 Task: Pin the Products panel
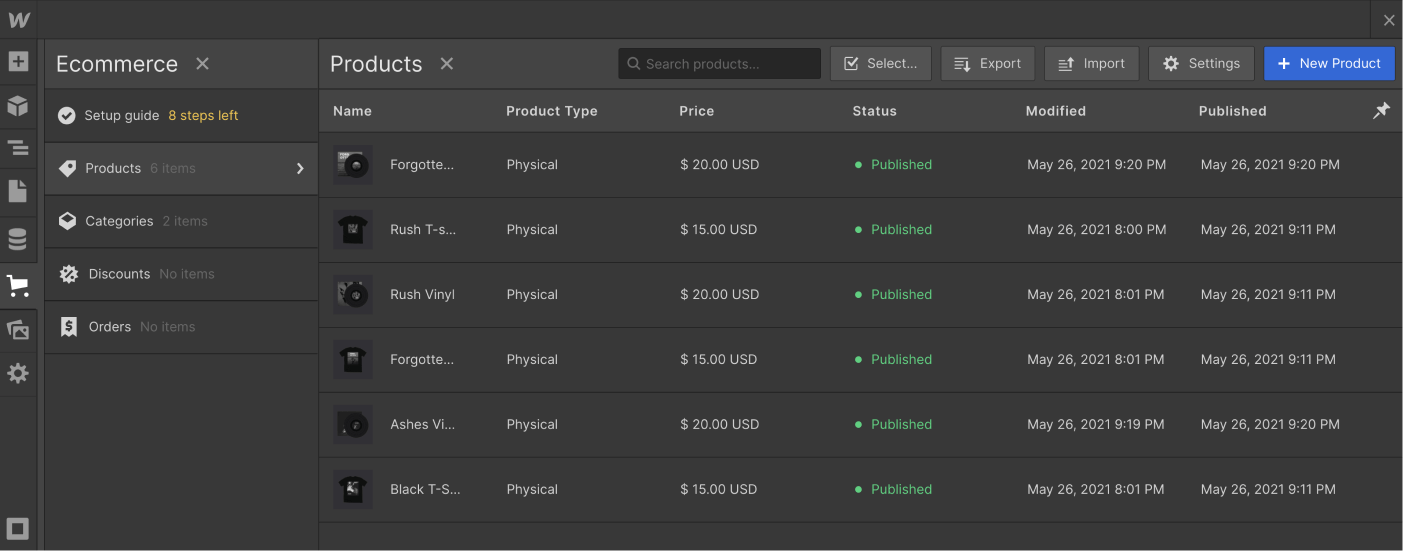(x=1381, y=111)
